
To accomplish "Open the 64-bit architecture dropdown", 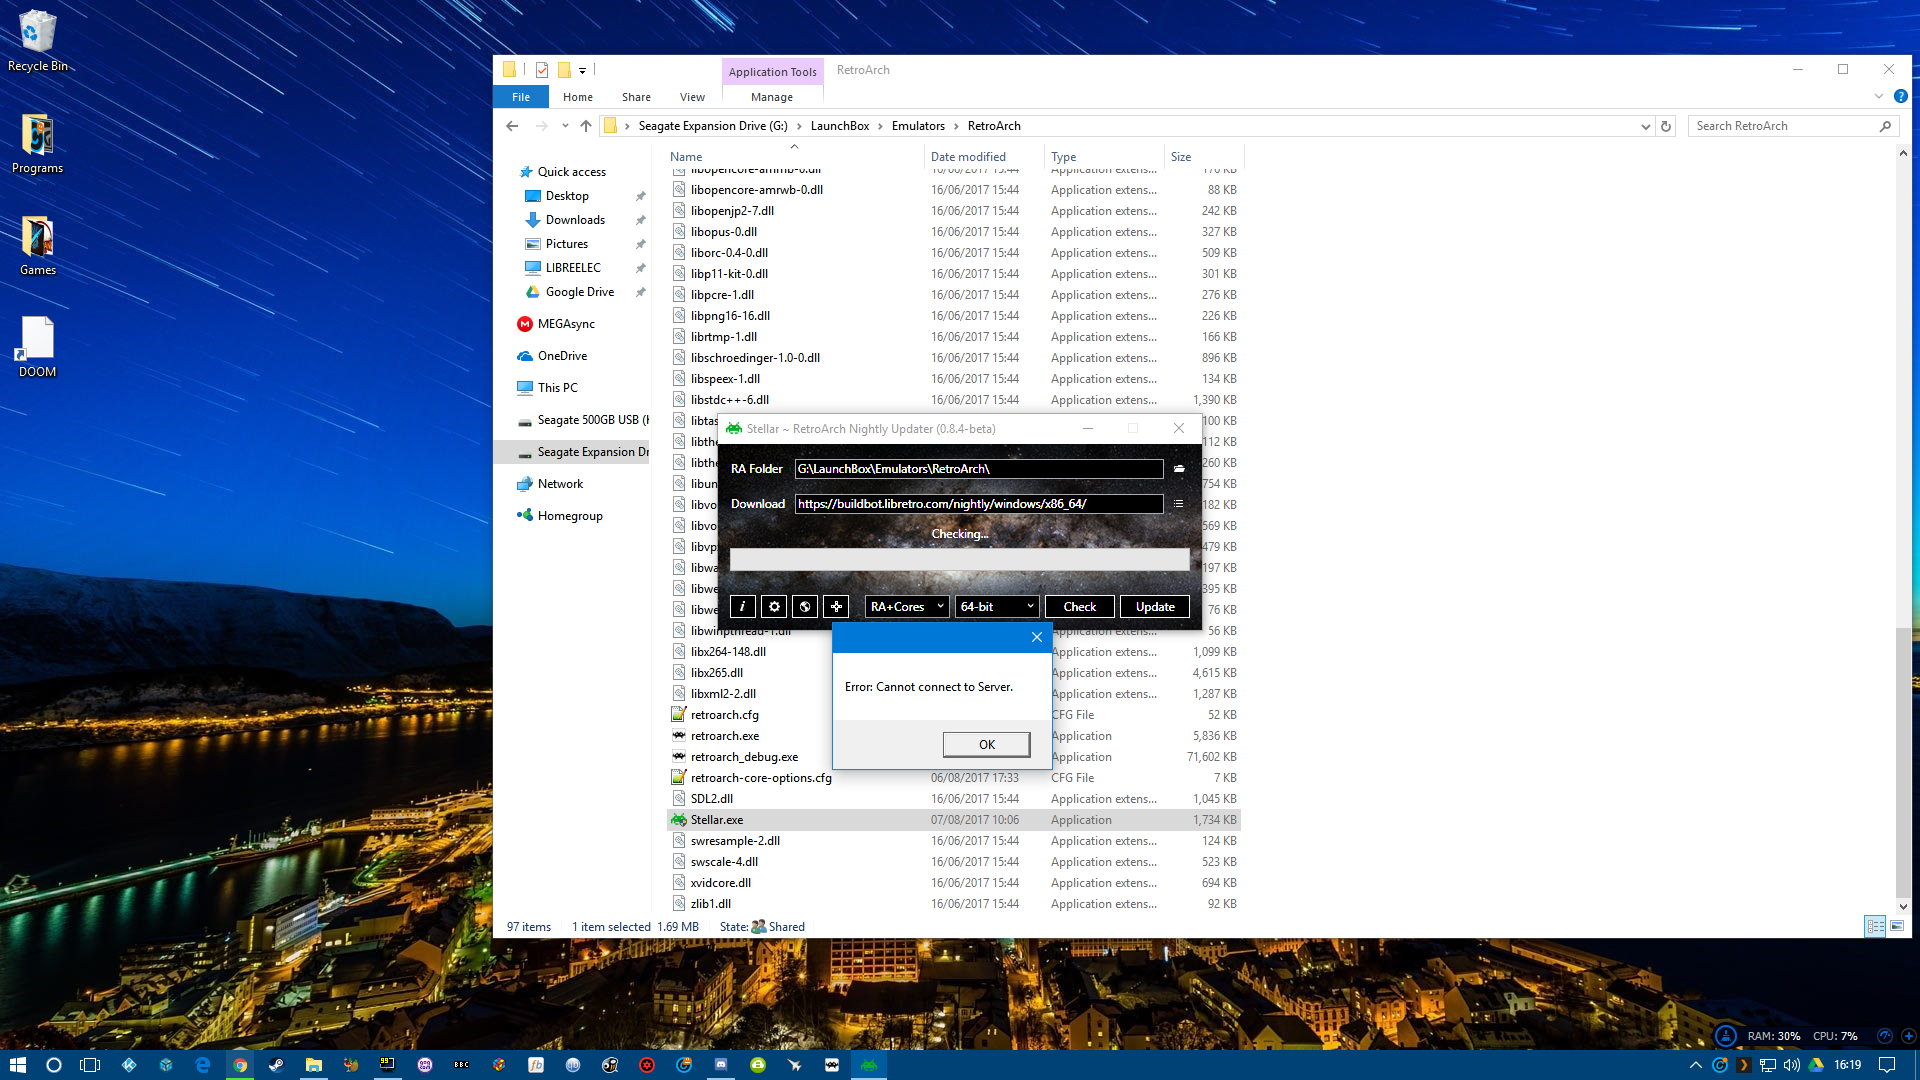I will click(x=996, y=606).
